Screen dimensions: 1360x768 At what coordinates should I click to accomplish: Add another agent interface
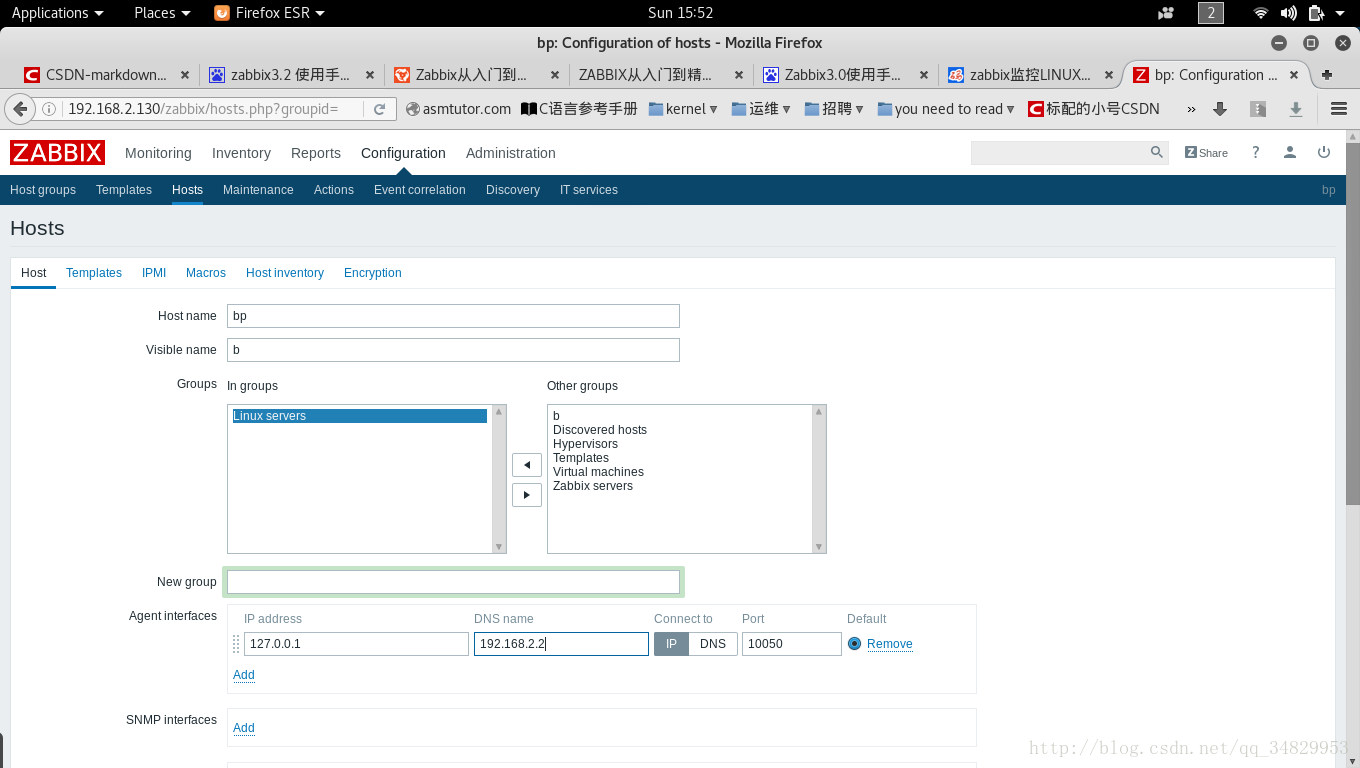244,675
